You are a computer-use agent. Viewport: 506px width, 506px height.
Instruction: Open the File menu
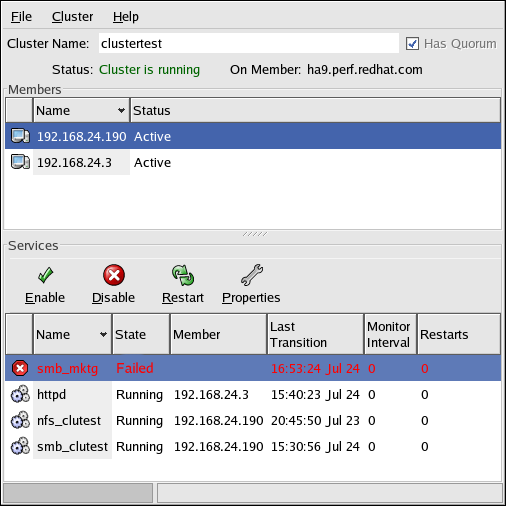coord(21,16)
